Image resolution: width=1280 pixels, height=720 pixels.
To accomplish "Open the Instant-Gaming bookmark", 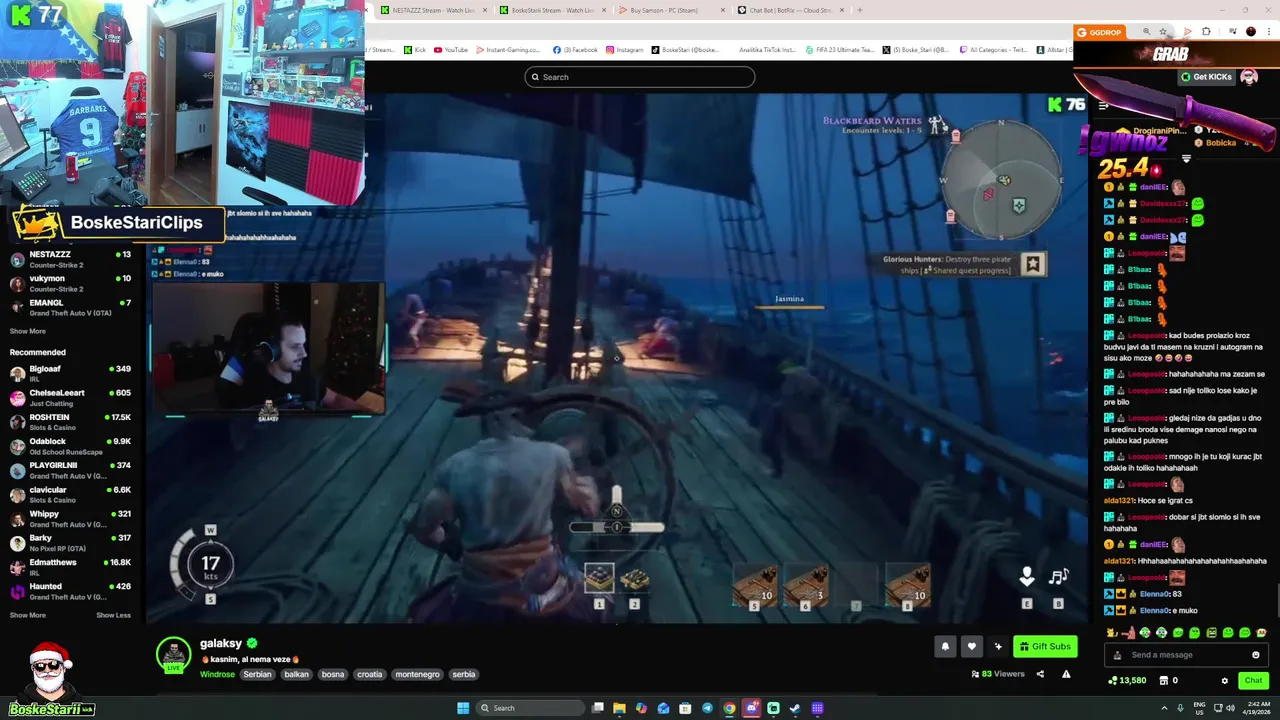I will click(x=508, y=50).
